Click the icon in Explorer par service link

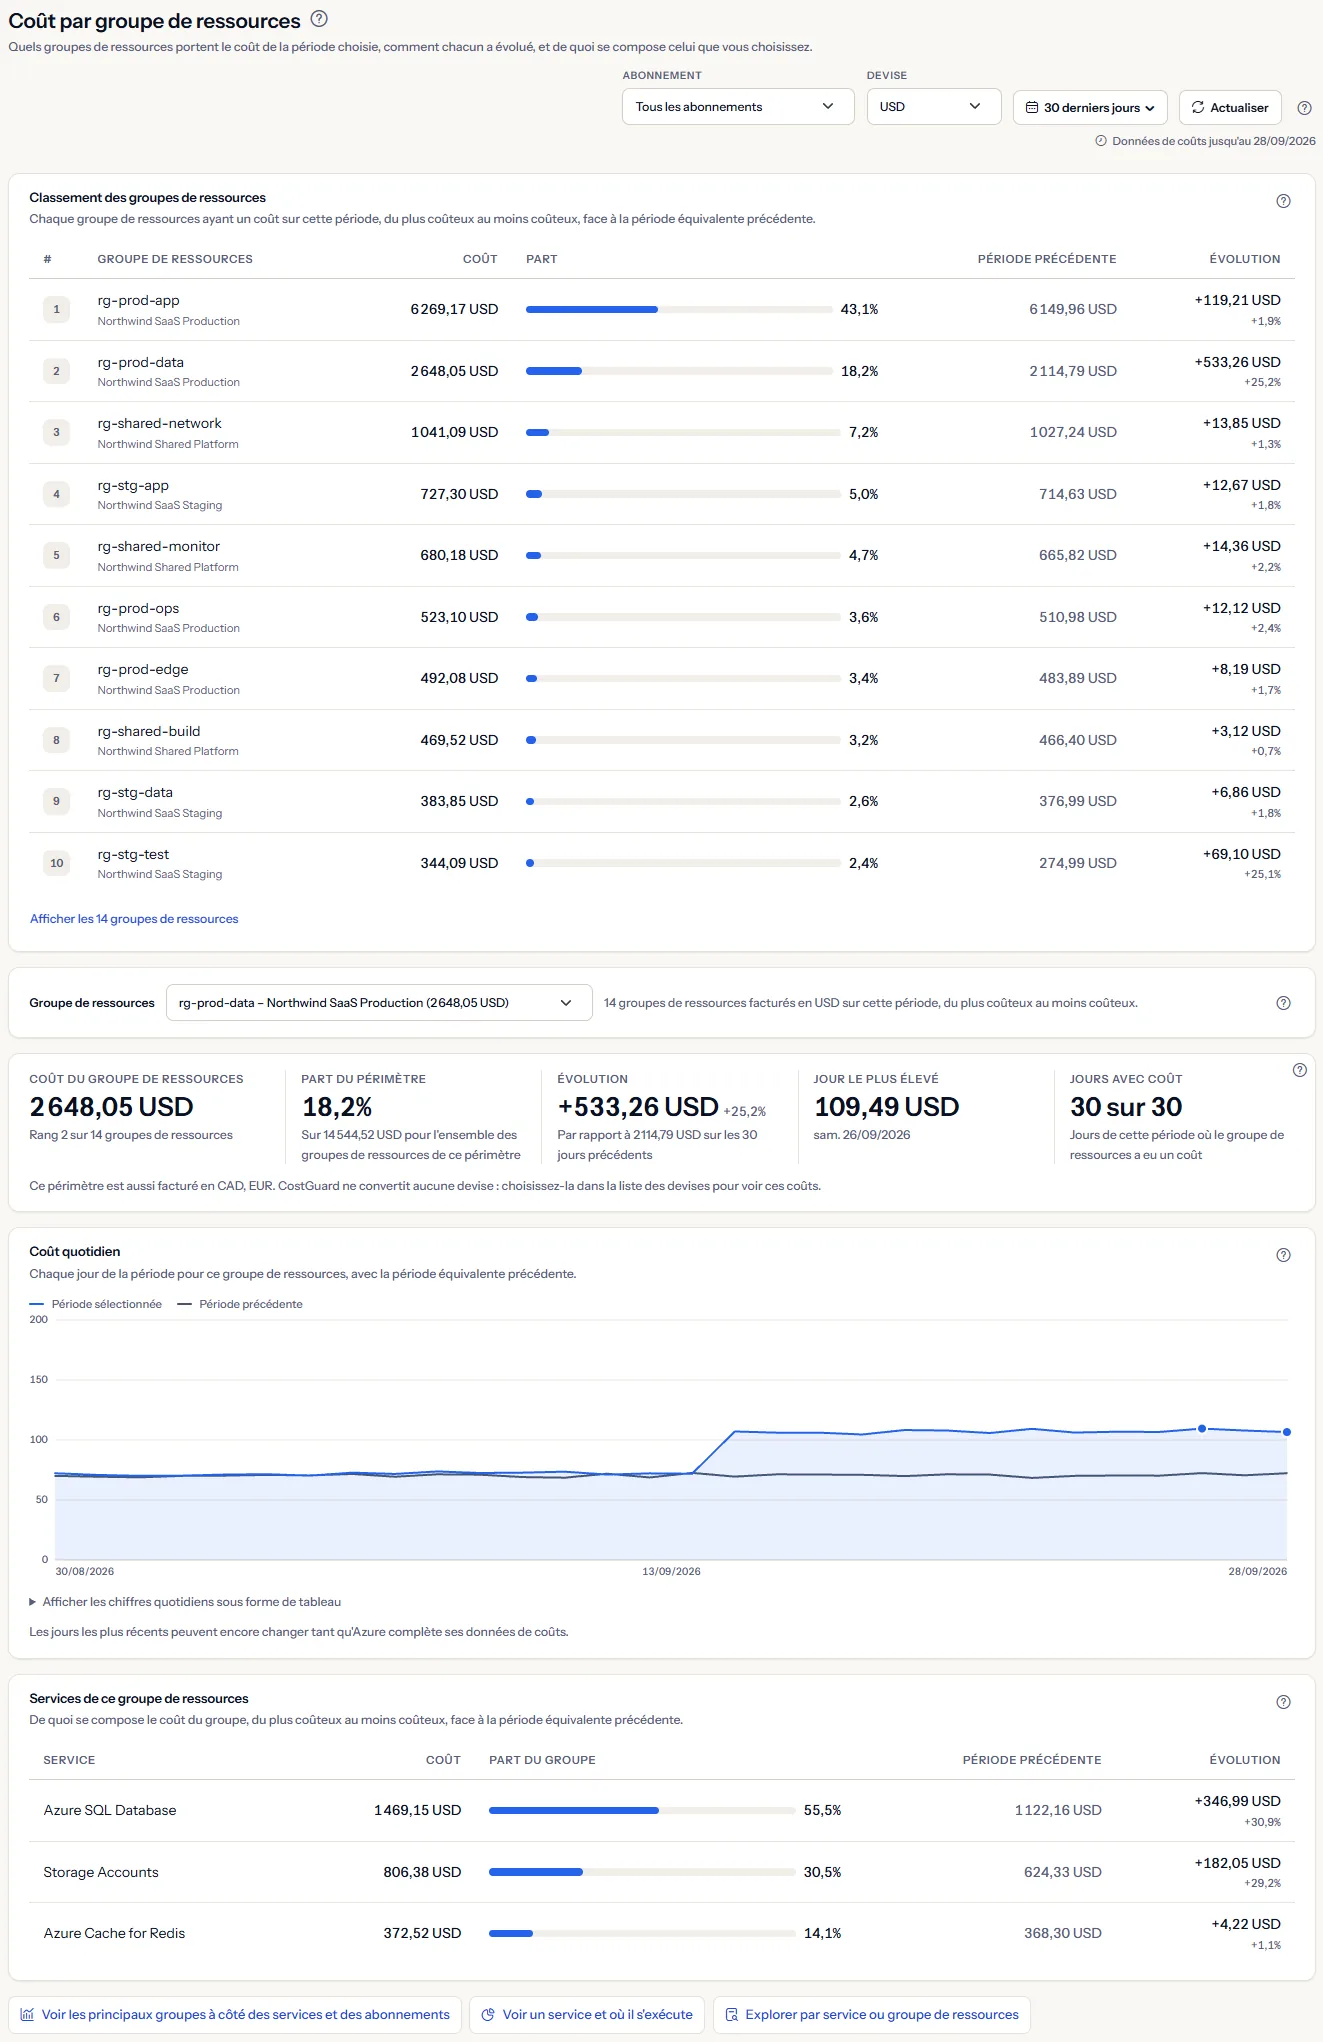click(731, 2015)
